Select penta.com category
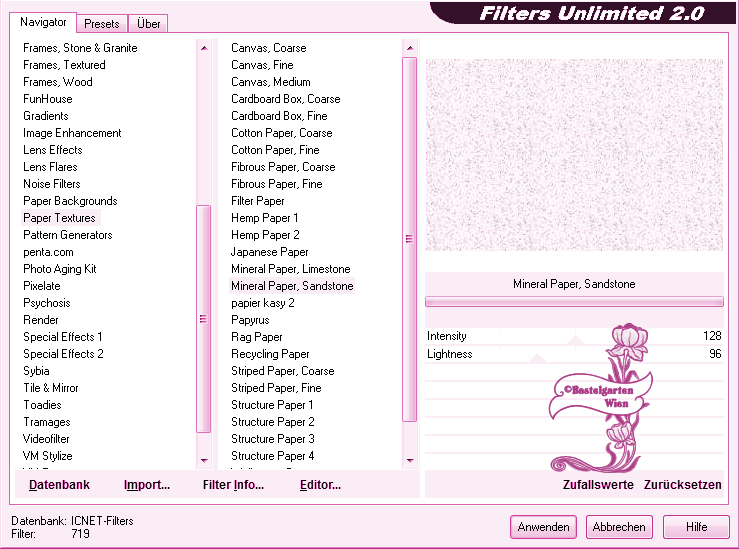The image size is (739, 549). point(48,252)
